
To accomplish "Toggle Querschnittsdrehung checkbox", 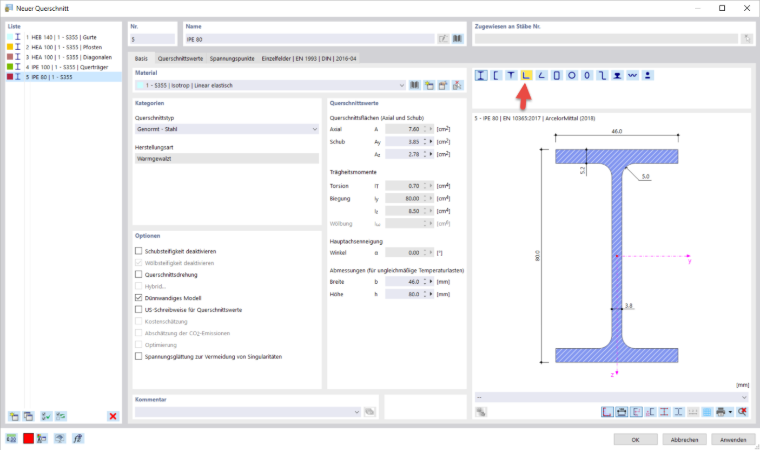I will coord(139,274).
